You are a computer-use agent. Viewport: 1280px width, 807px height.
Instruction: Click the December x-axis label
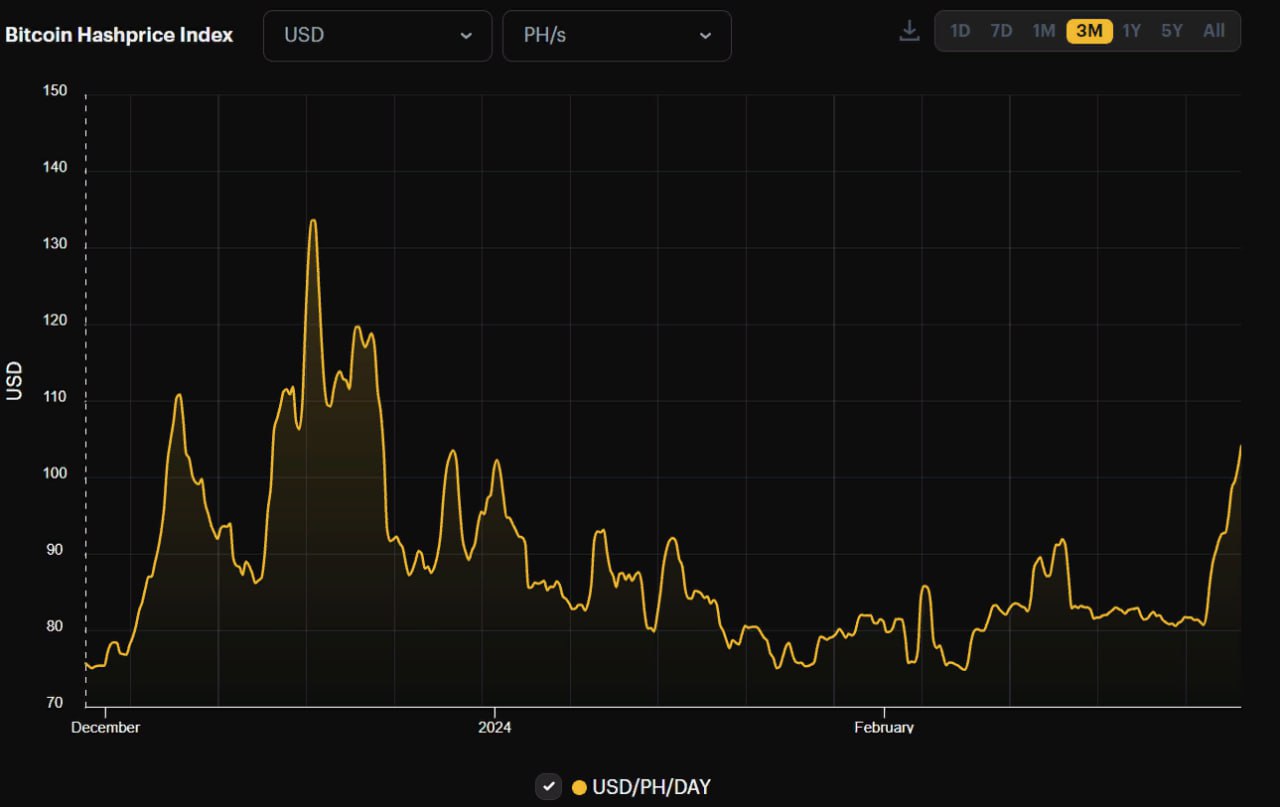105,728
